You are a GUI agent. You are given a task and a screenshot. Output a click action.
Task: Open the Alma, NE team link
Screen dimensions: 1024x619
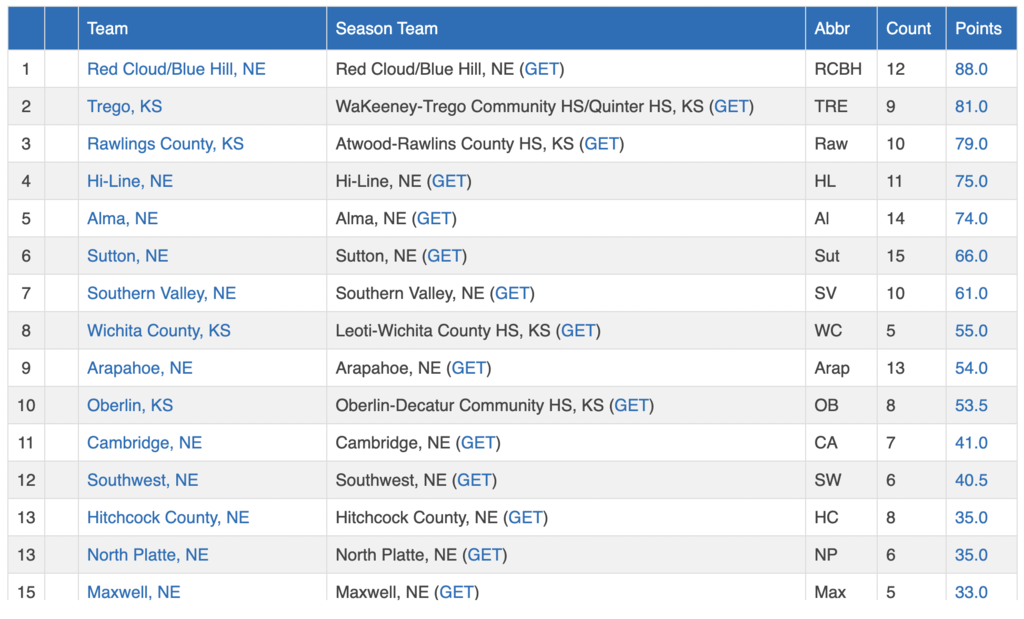(122, 218)
